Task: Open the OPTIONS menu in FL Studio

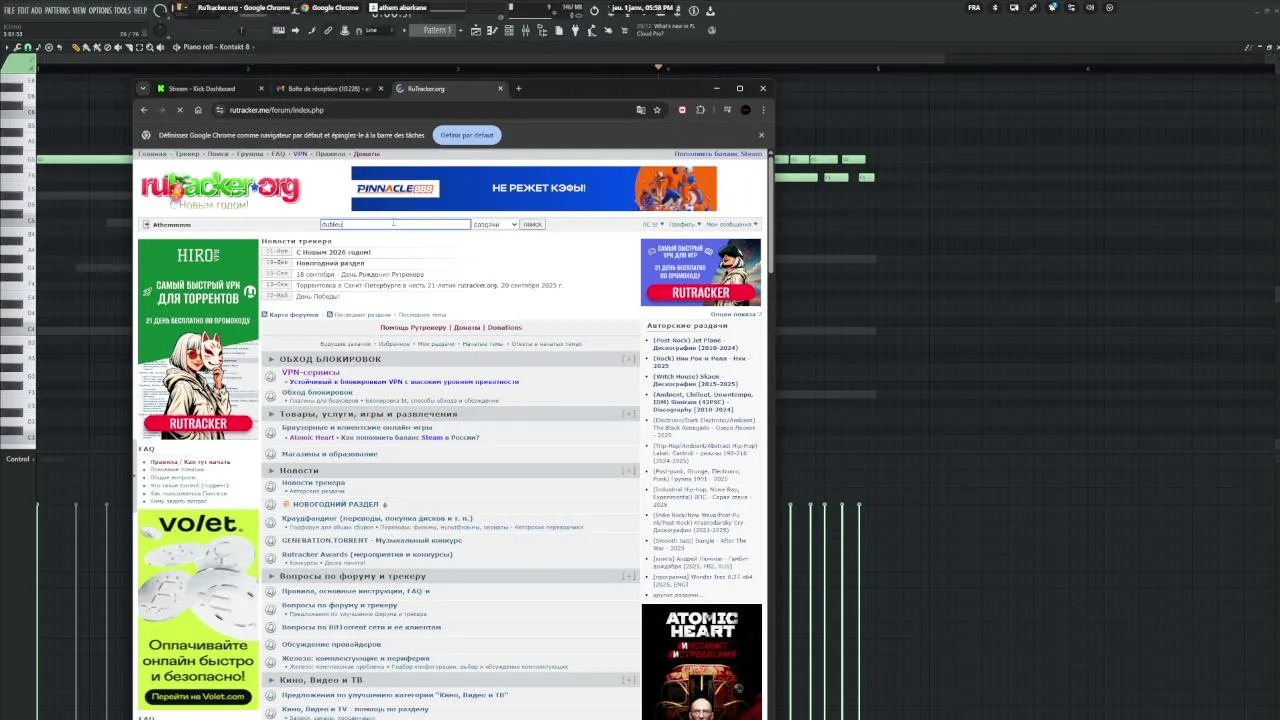Action: click(x=100, y=10)
